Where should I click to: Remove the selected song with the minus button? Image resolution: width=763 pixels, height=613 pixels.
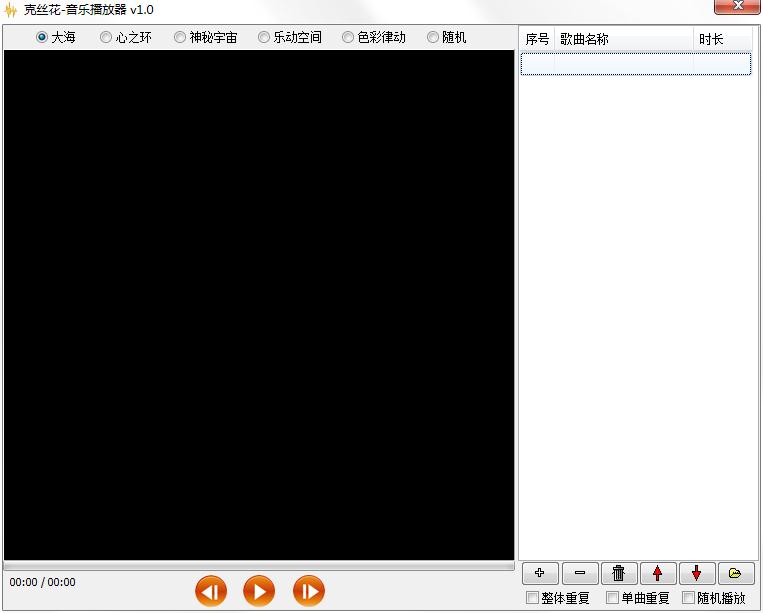[x=580, y=573]
